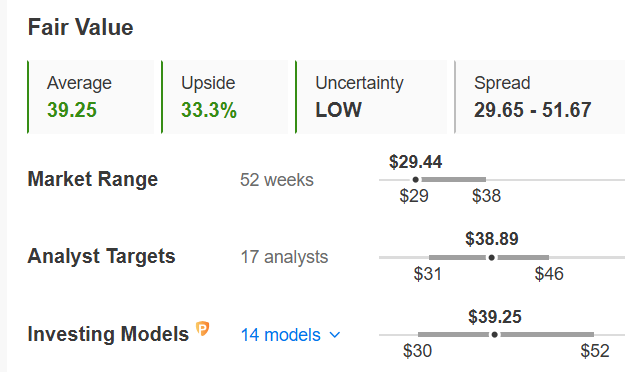Click the $38 upper market range label
This screenshot has height=372, width=625.
[x=486, y=196]
